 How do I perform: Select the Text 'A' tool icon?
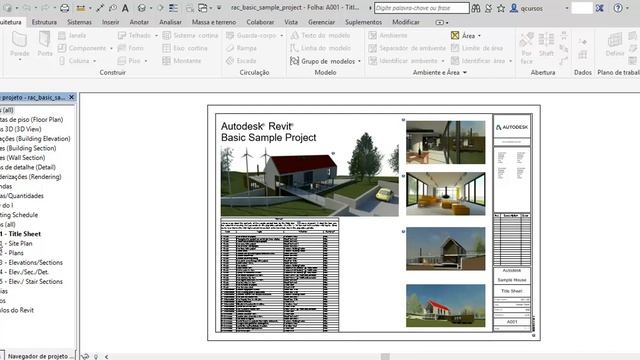(125, 8)
